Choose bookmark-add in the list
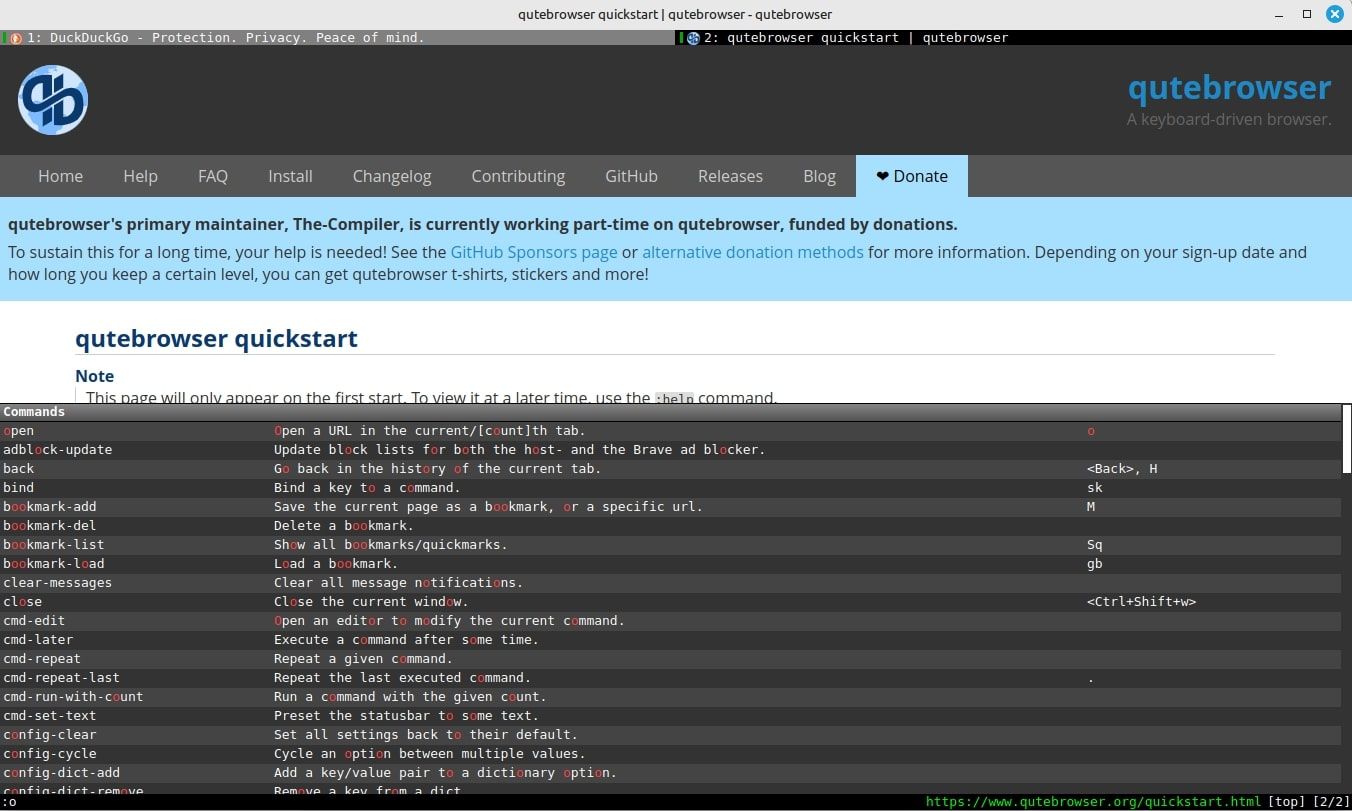Screen dimensions: 1352x811 [x=670, y=507]
